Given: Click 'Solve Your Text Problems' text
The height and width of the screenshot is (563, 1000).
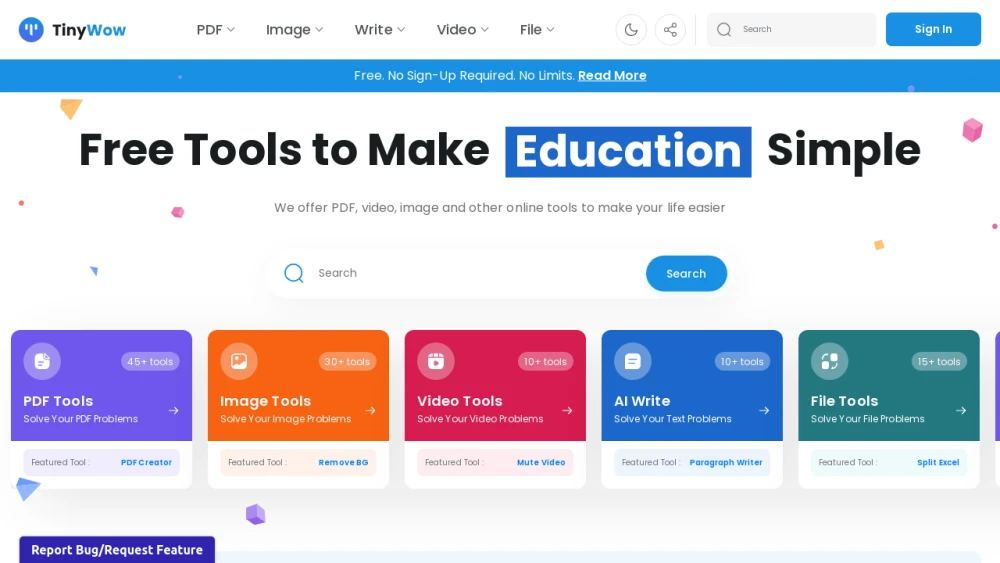Looking at the screenshot, I should click(673, 419).
